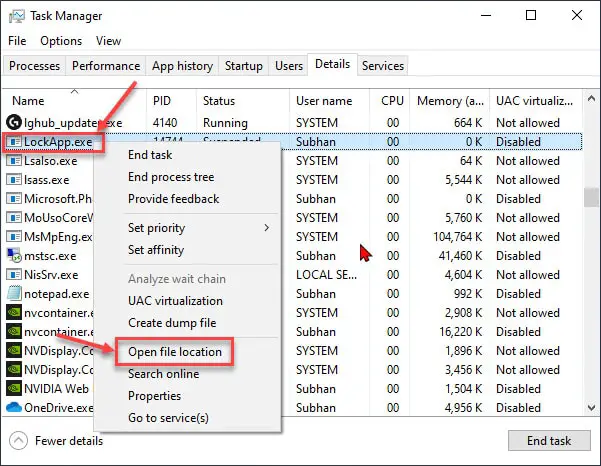Click the notepad.exe icon

(x=14, y=294)
